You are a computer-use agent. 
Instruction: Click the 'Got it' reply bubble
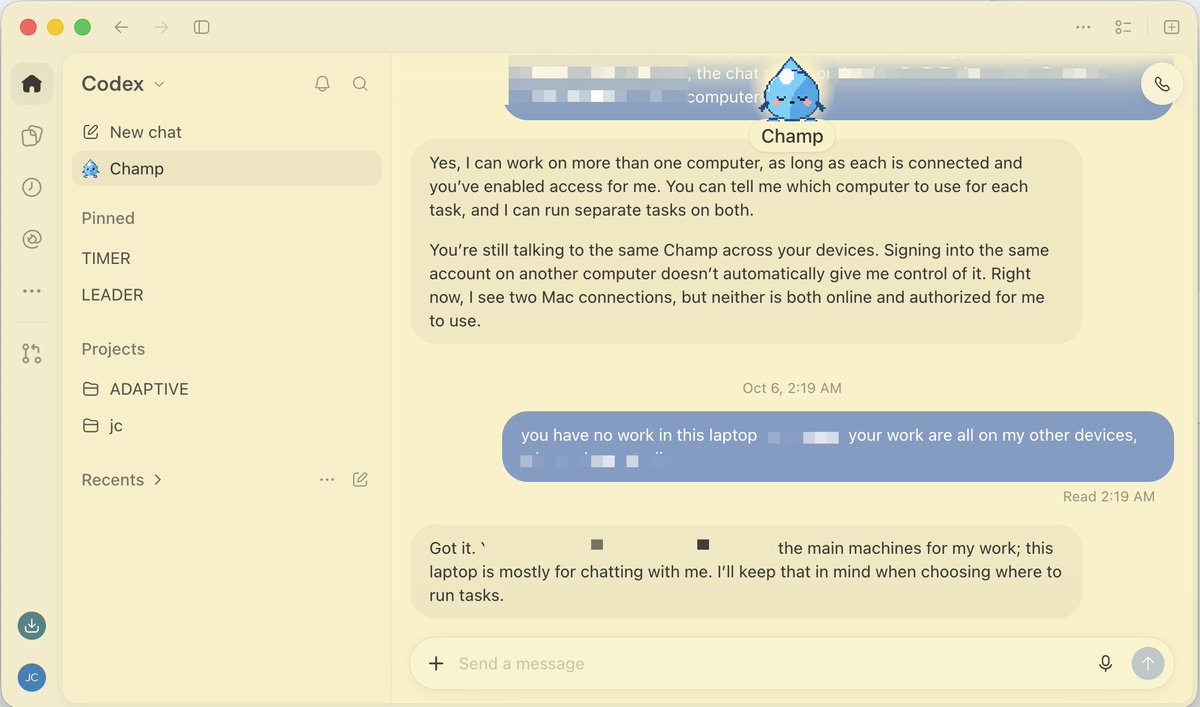[746, 572]
